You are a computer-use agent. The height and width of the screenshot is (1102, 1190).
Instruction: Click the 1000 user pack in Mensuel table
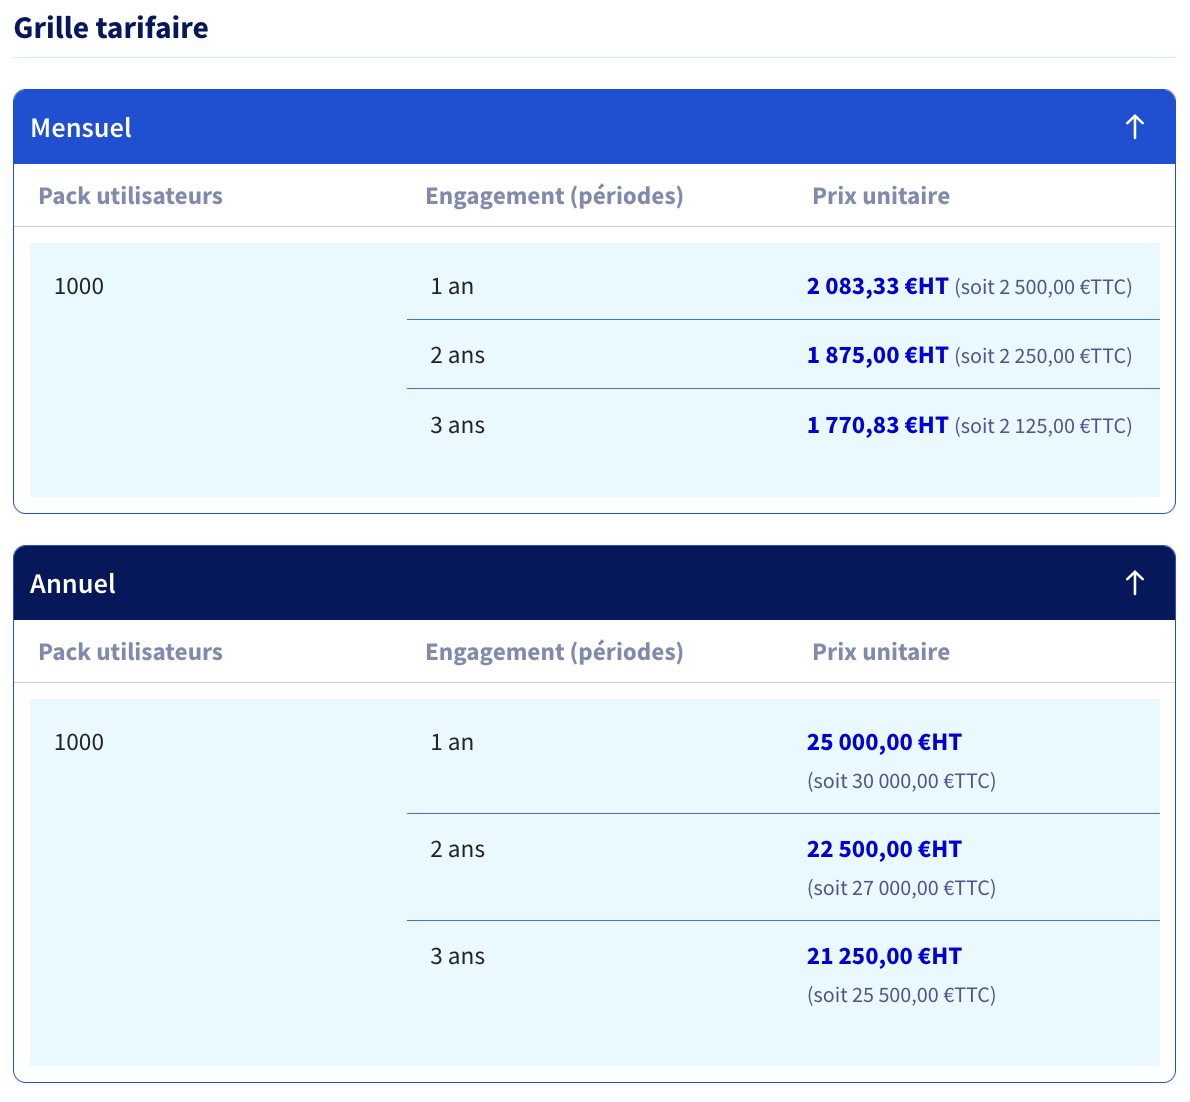pyautogui.click(x=79, y=286)
